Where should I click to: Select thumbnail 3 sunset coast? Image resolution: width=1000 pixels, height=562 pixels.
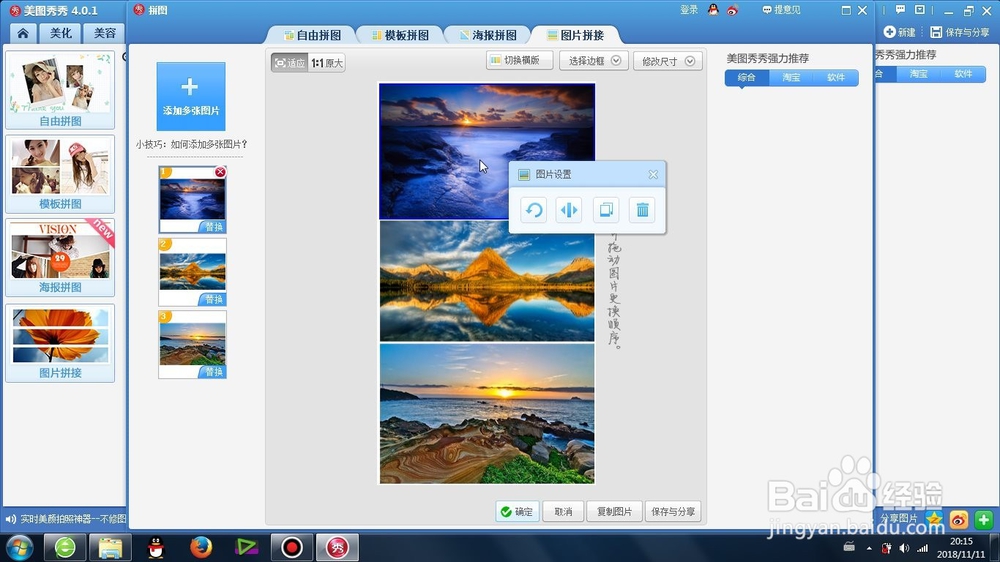(193, 343)
